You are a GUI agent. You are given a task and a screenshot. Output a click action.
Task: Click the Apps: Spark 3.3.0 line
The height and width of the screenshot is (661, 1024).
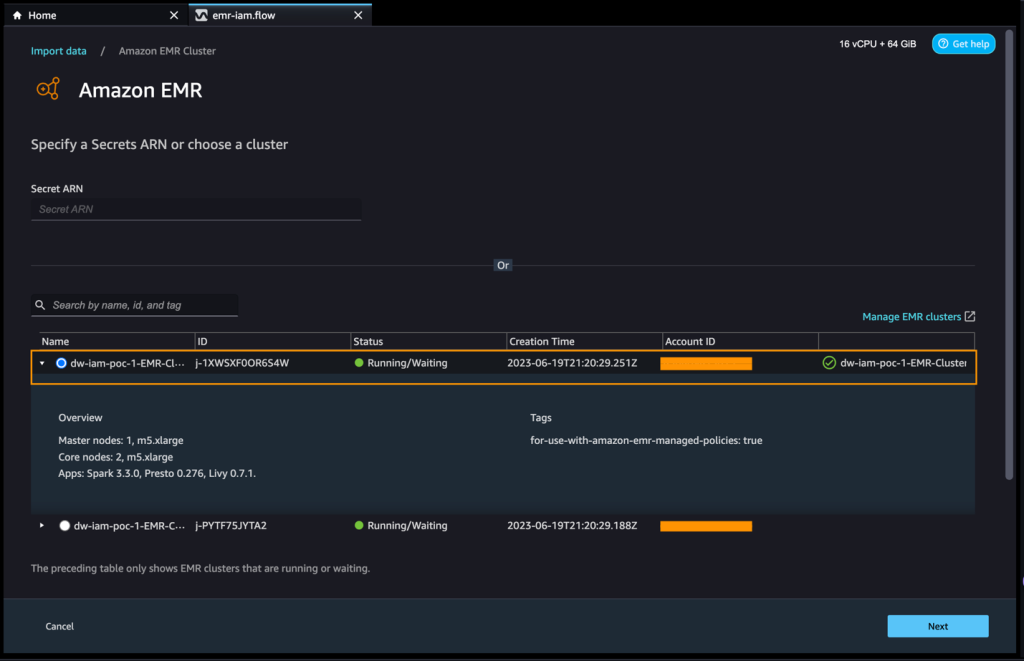(157, 473)
